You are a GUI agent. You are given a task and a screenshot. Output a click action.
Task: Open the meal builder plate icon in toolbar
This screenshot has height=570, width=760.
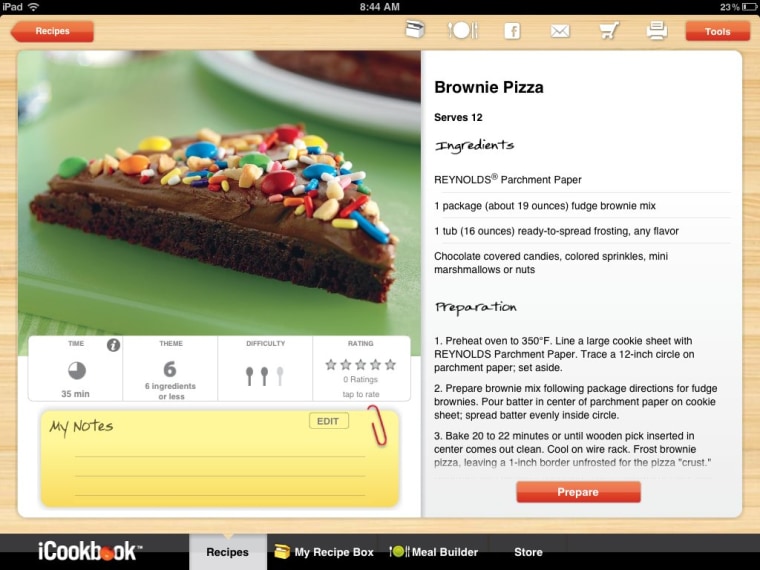(x=463, y=31)
